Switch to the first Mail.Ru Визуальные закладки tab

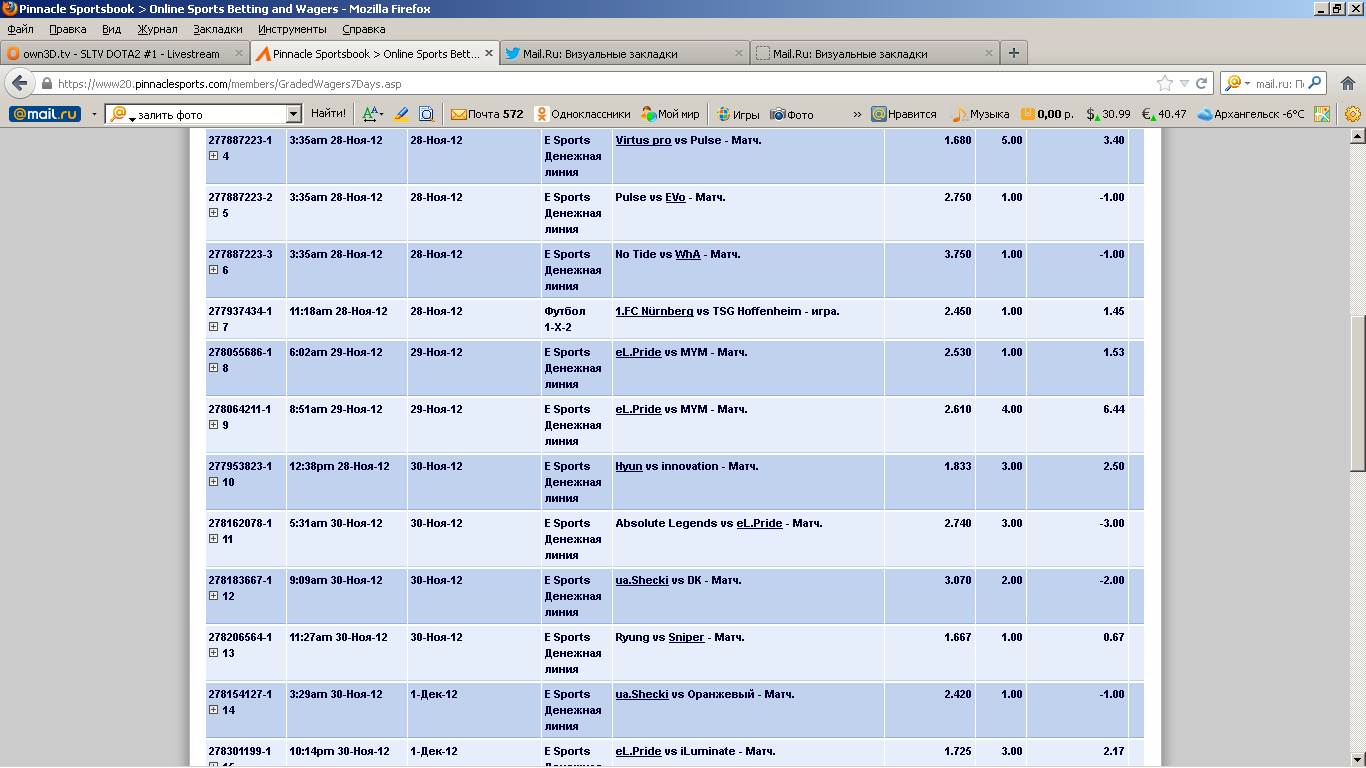[624, 53]
